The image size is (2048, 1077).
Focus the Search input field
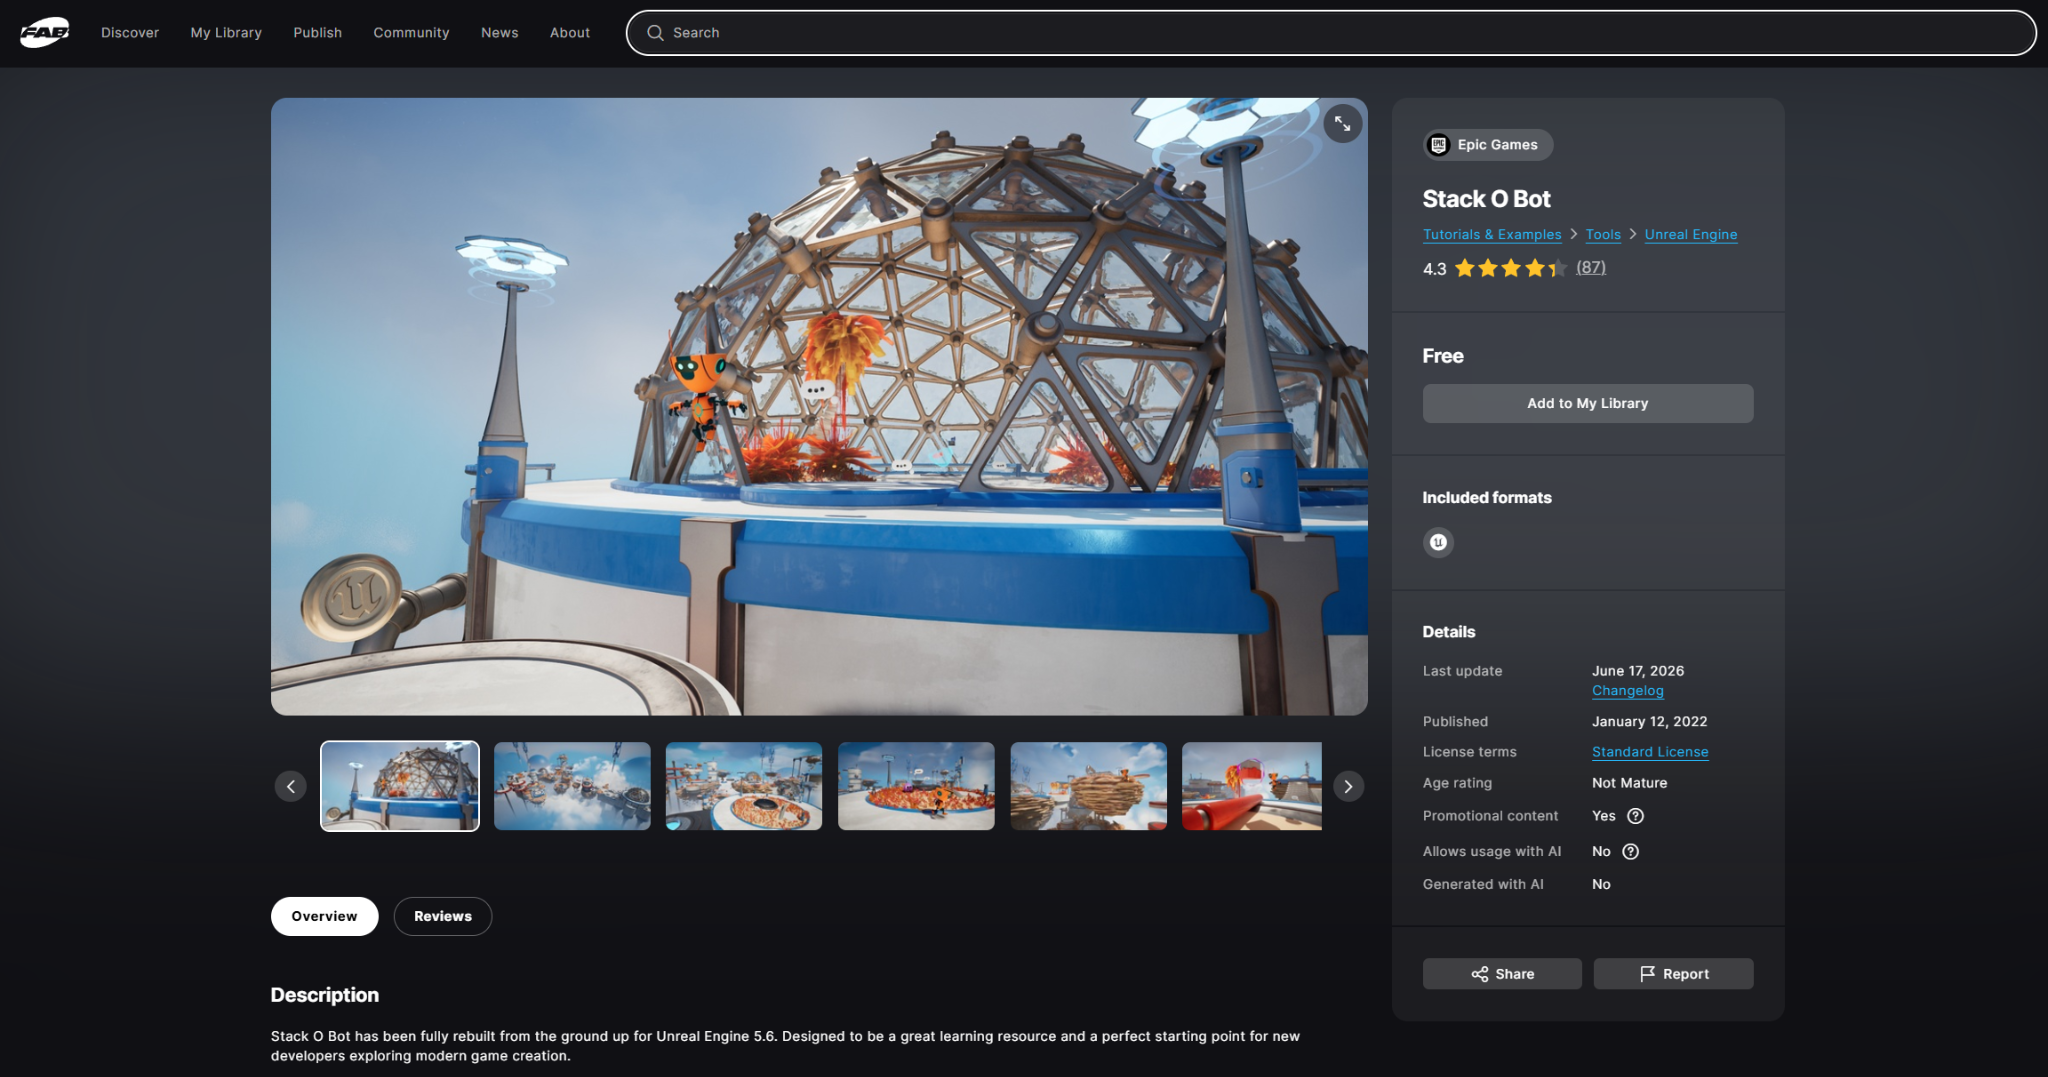click(1331, 33)
